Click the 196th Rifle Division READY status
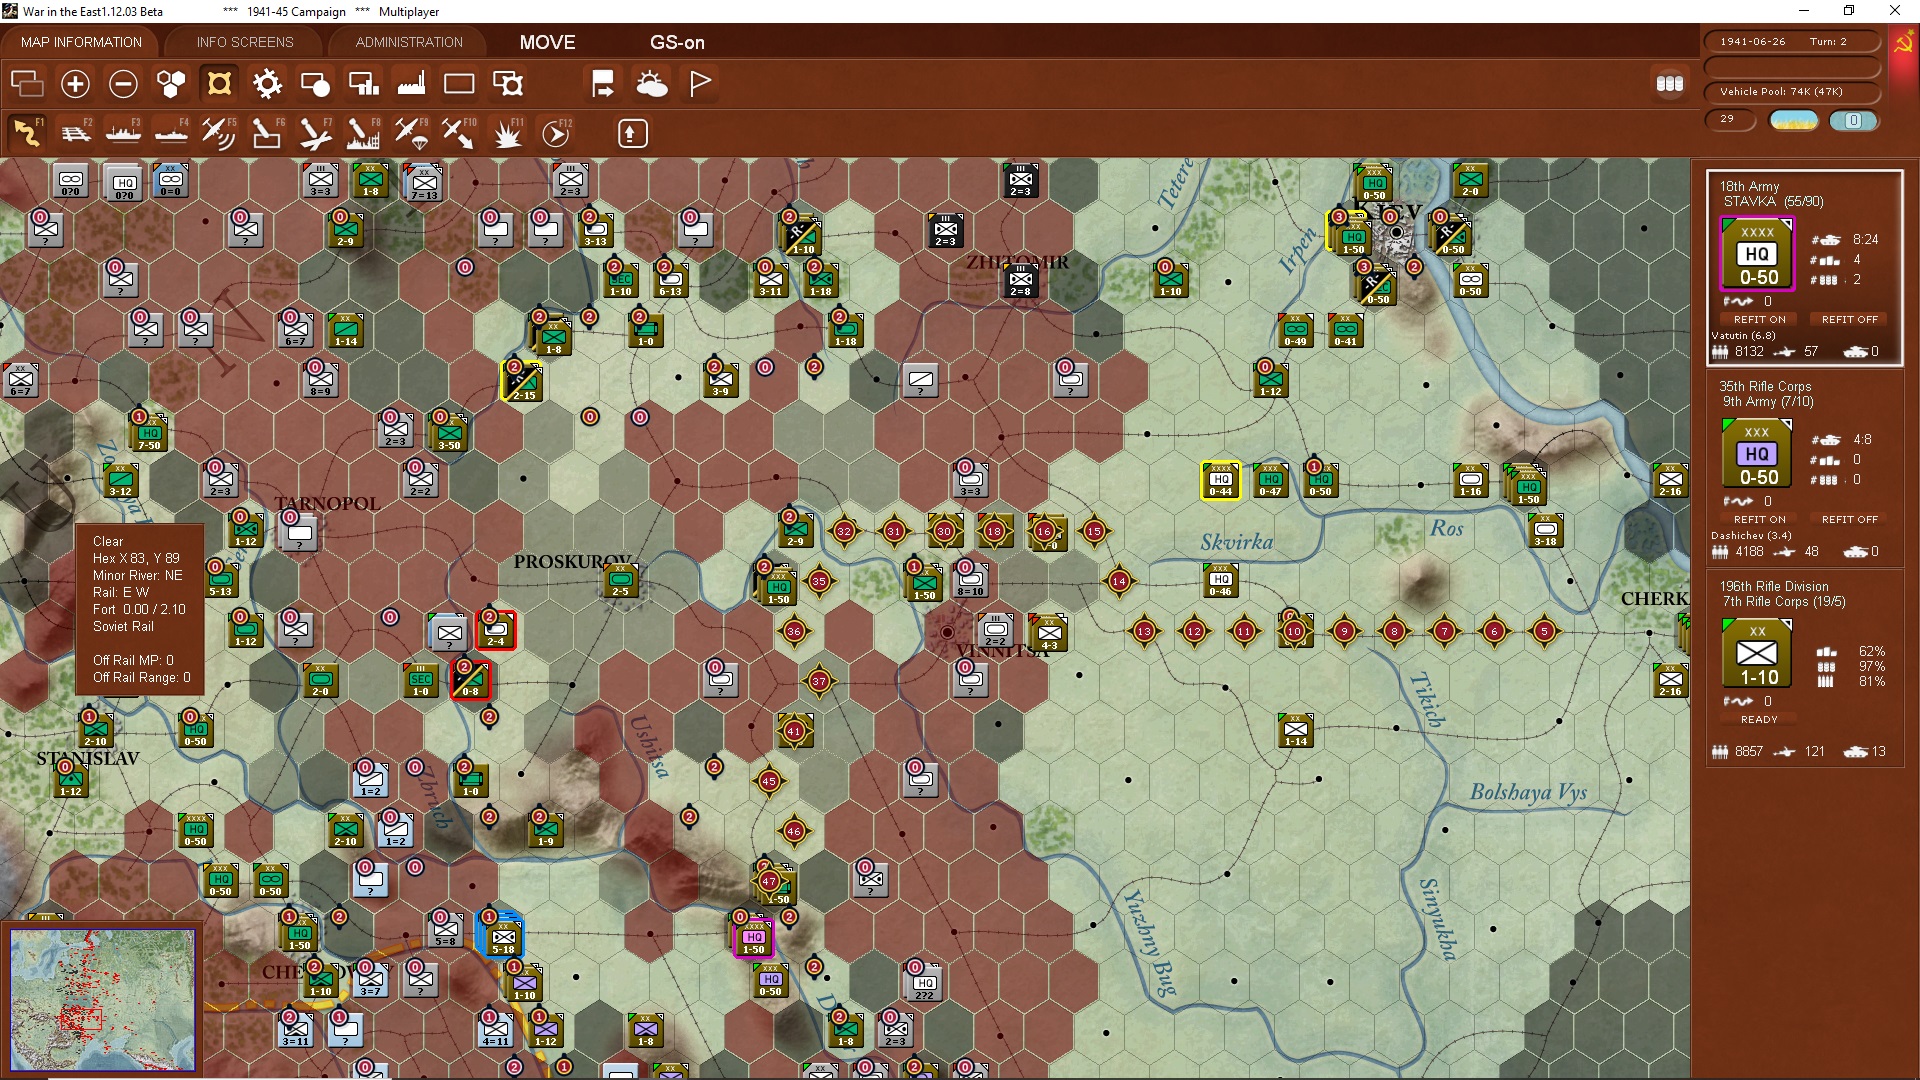 click(x=1759, y=720)
